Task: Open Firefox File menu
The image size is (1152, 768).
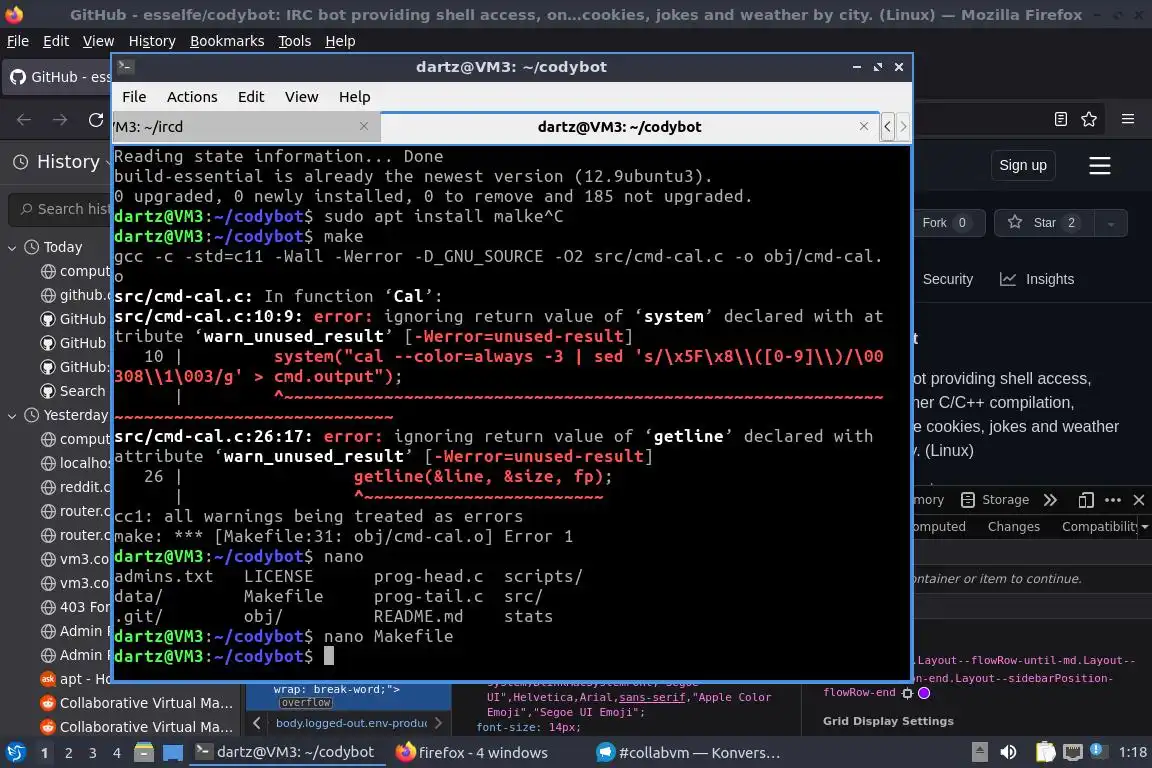Action: tap(18, 41)
